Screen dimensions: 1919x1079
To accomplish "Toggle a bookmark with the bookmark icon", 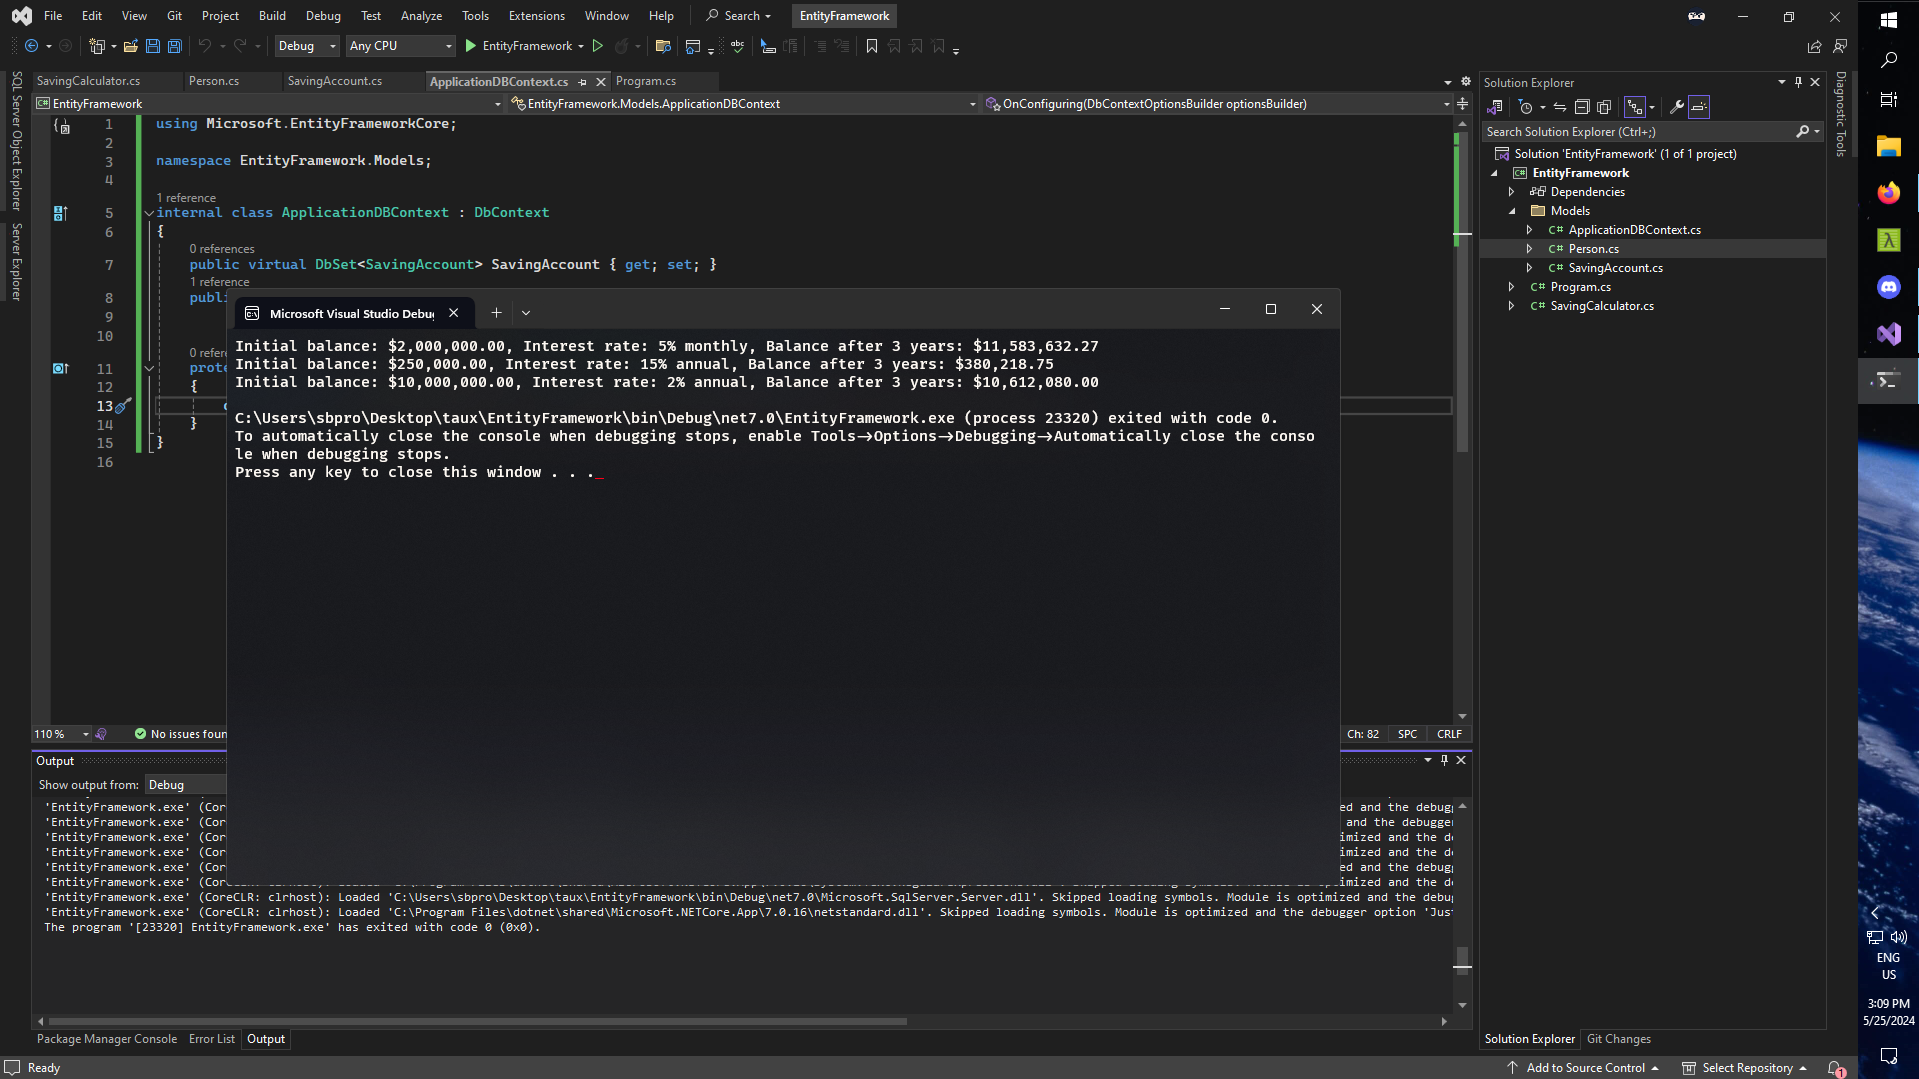I will point(871,46).
